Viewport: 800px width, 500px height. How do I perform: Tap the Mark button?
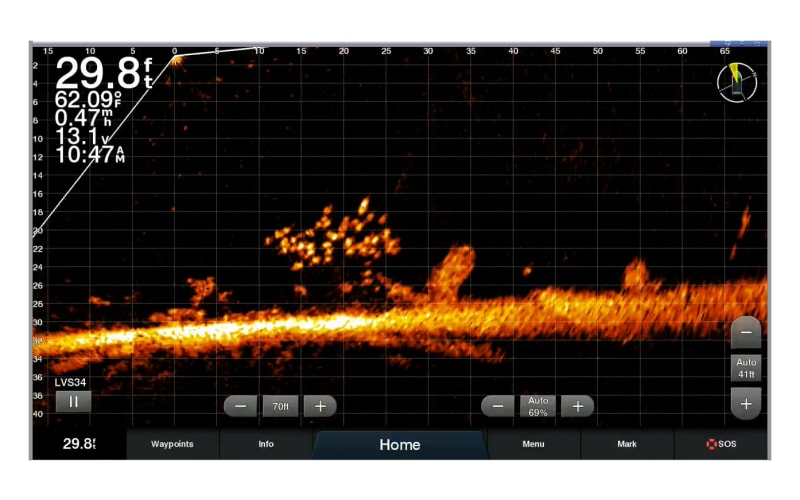tap(627, 444)
